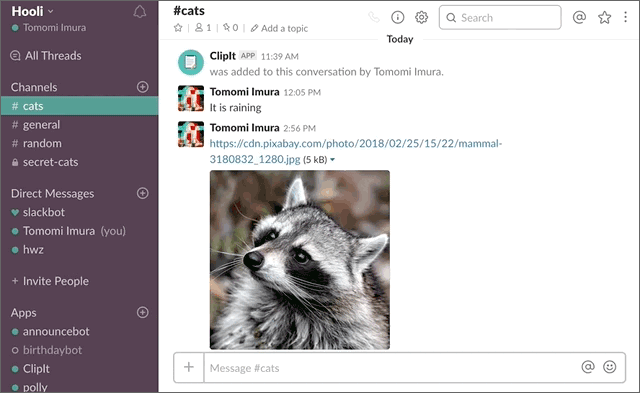
Task: Click the 2:56 PM timestamp
Action: (300, 129)
